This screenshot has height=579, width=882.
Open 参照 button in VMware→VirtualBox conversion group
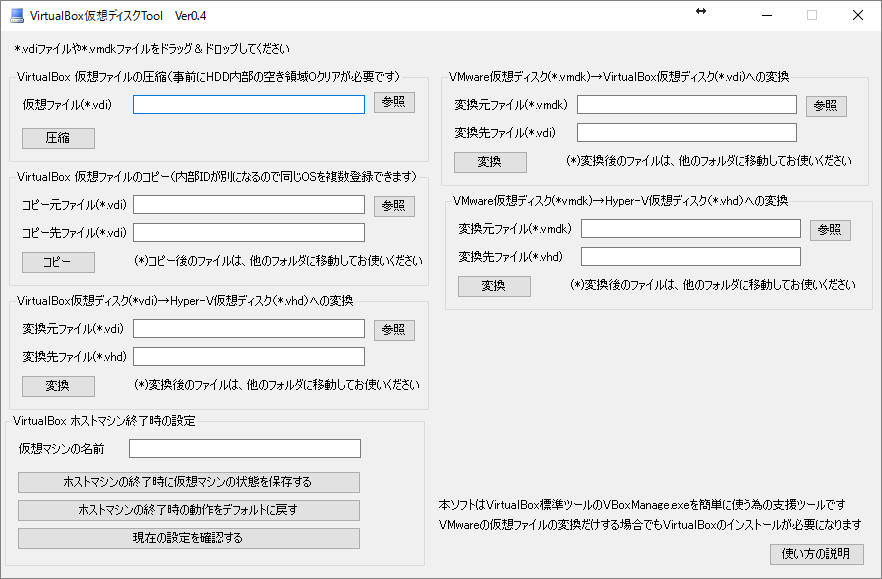[826, 106]
